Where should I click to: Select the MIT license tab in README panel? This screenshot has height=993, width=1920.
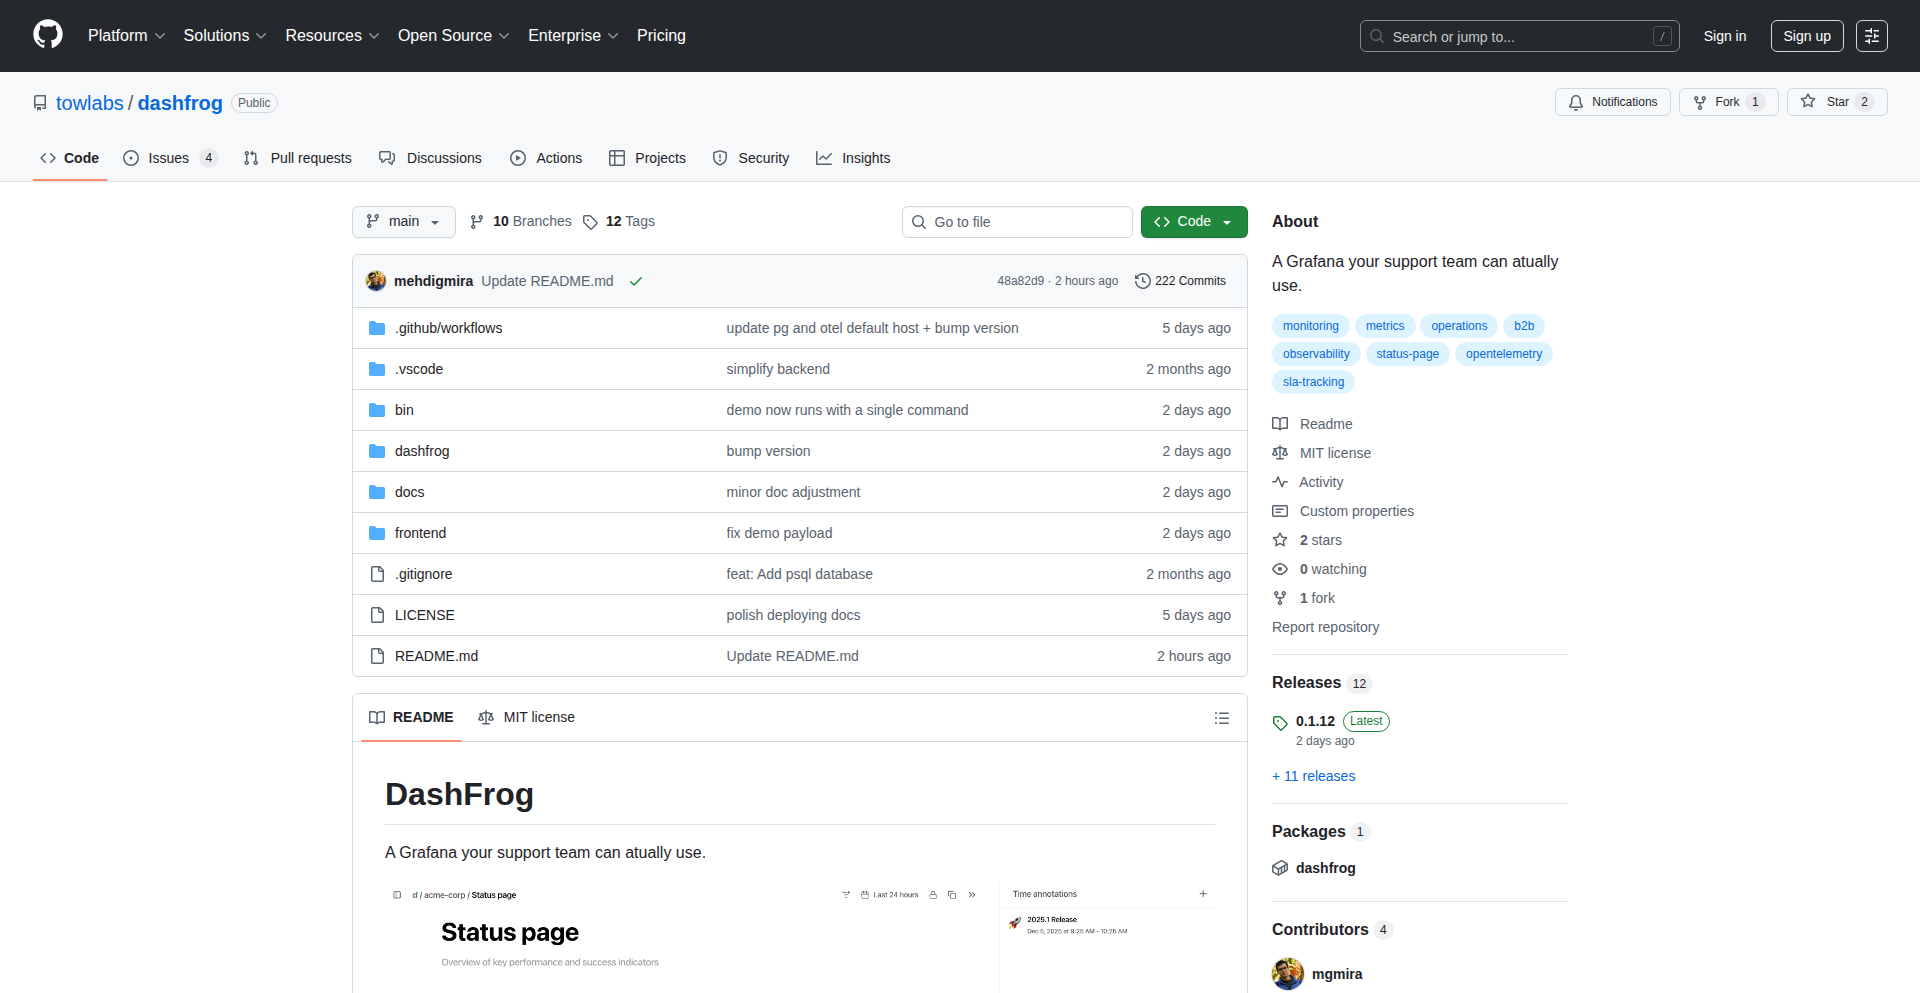coord(527,718)
